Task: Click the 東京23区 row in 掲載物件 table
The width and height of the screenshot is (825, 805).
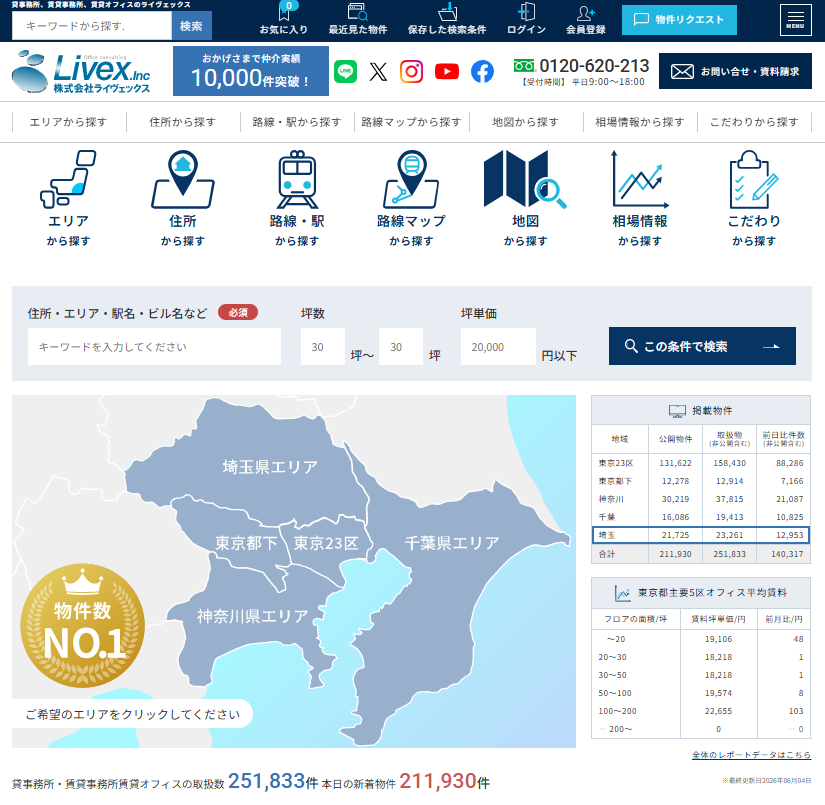Action: (x=701, y=463)
